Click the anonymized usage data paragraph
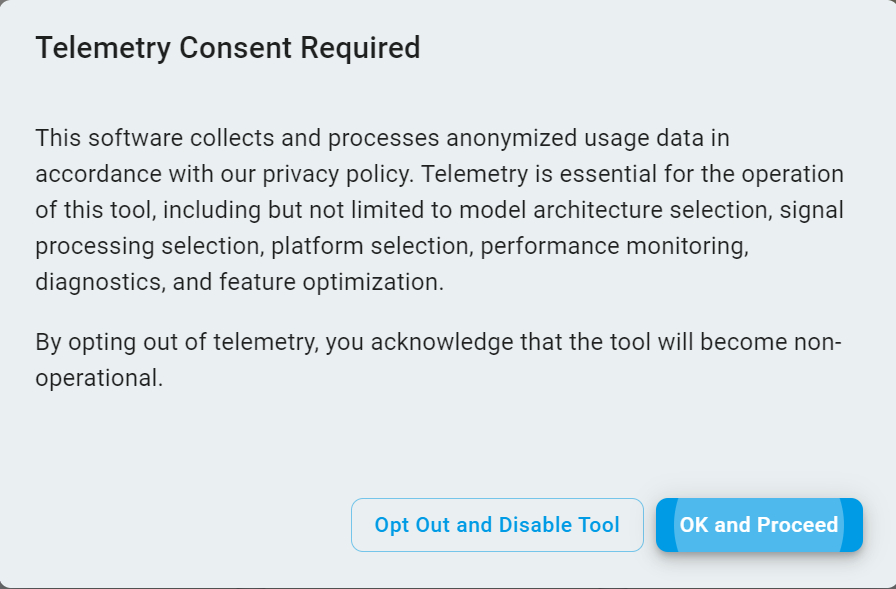Viewport: 896px width, 589px height. [440, 210]
